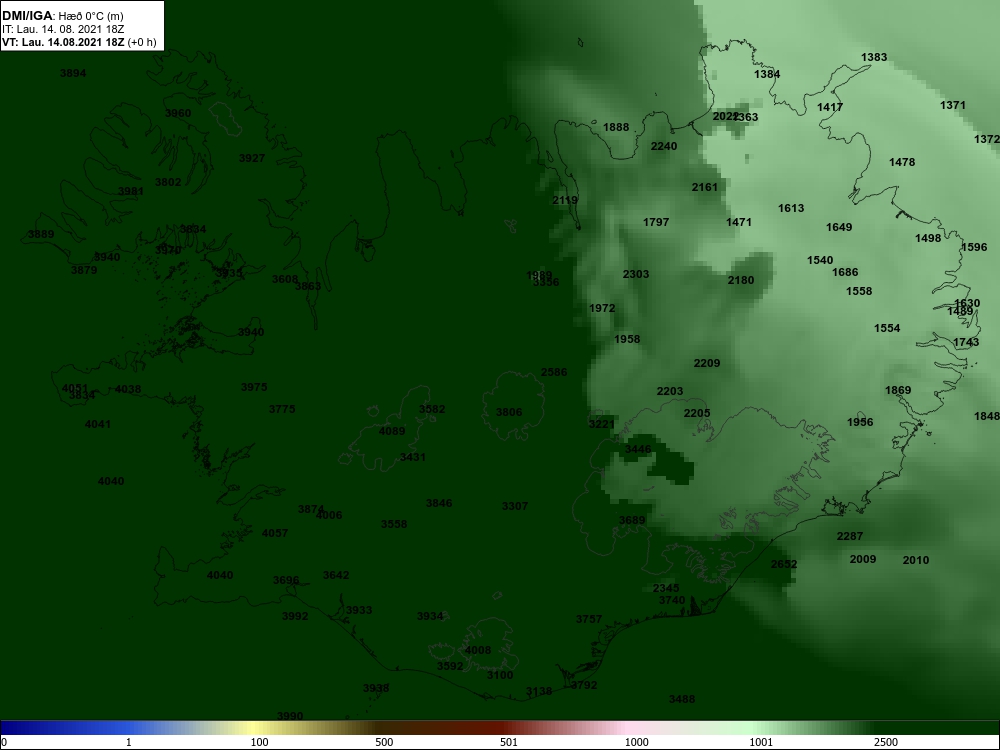Click the map value 3894

pos(73,73)
